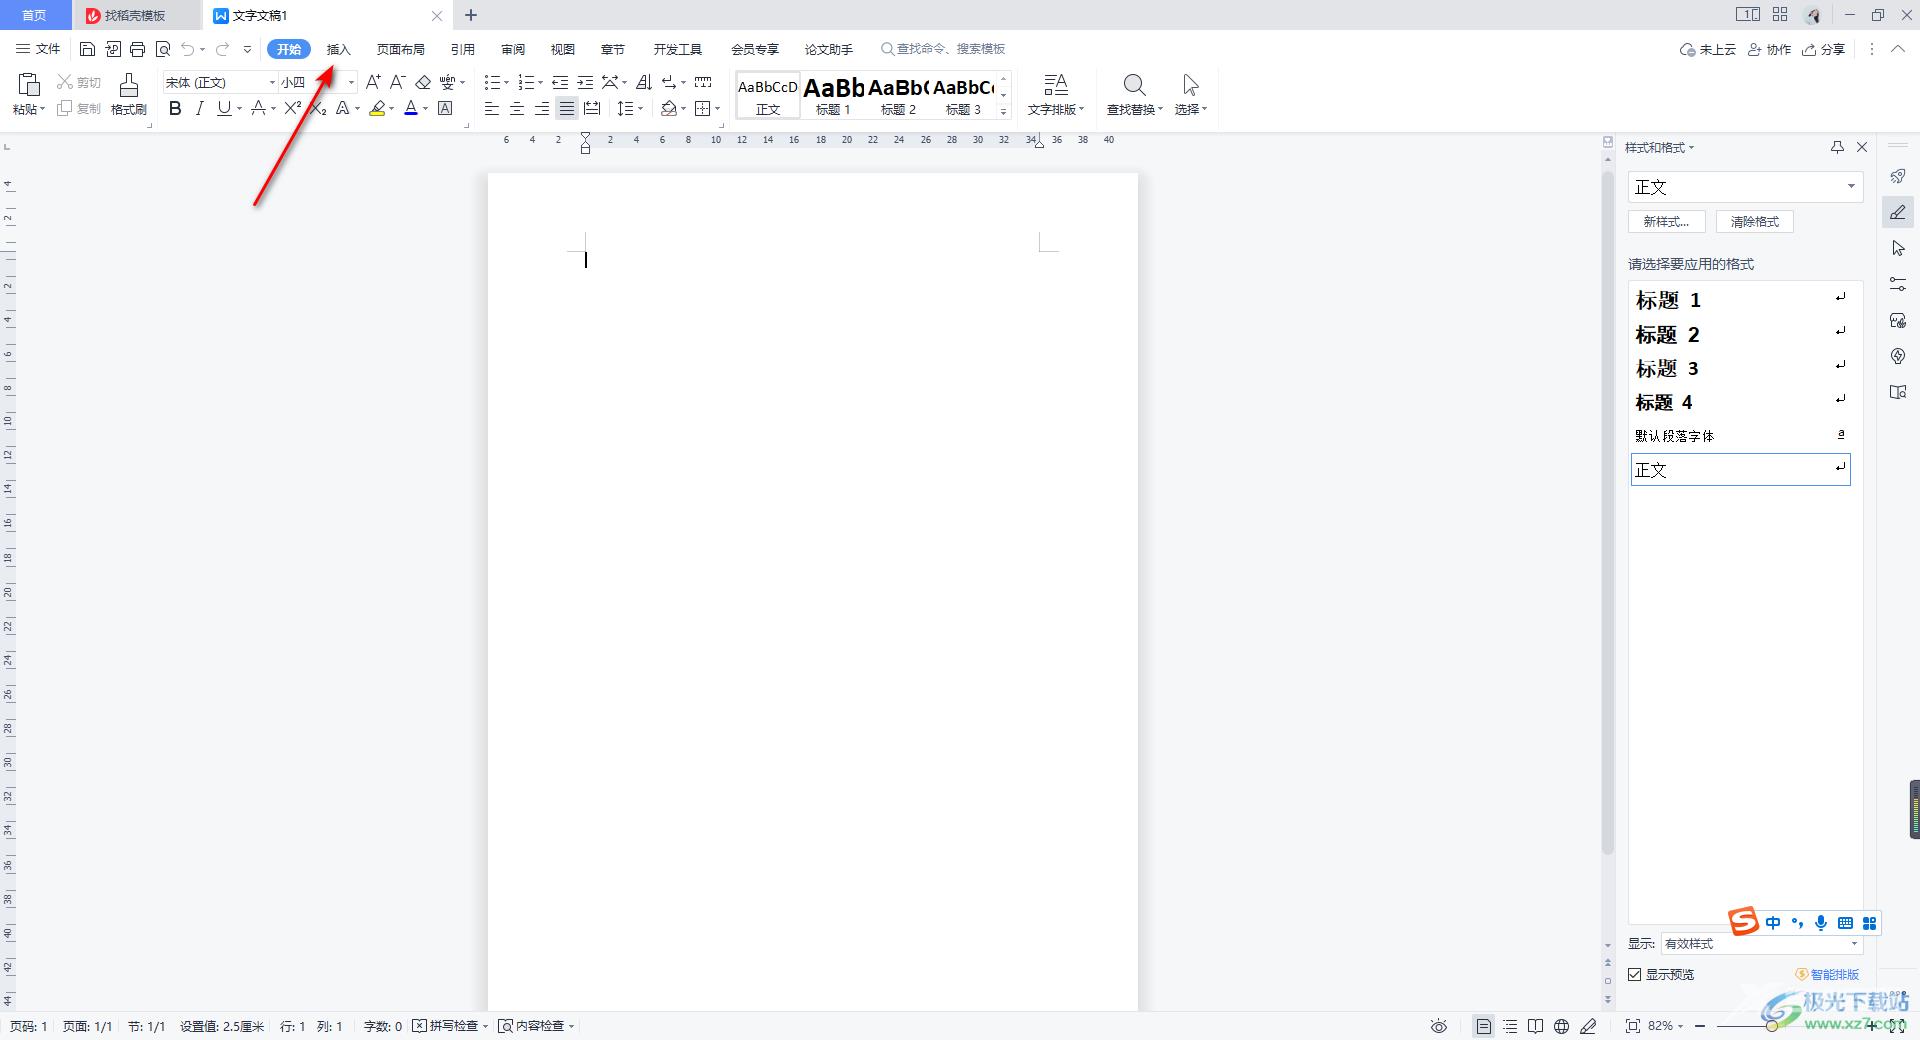Open 显示 有效样式 dropdown

coord(1761,944)
